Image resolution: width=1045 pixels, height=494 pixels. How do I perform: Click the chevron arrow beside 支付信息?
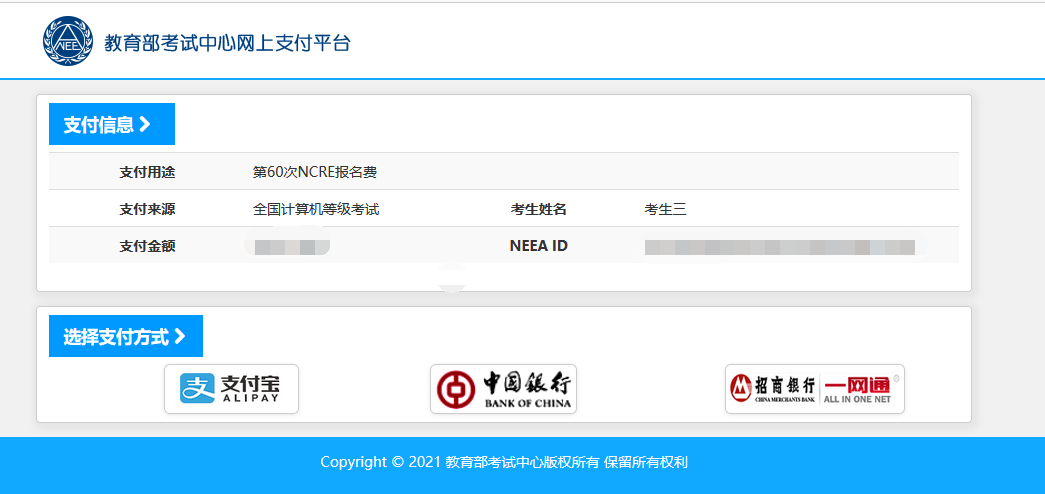tap(145, 124)
